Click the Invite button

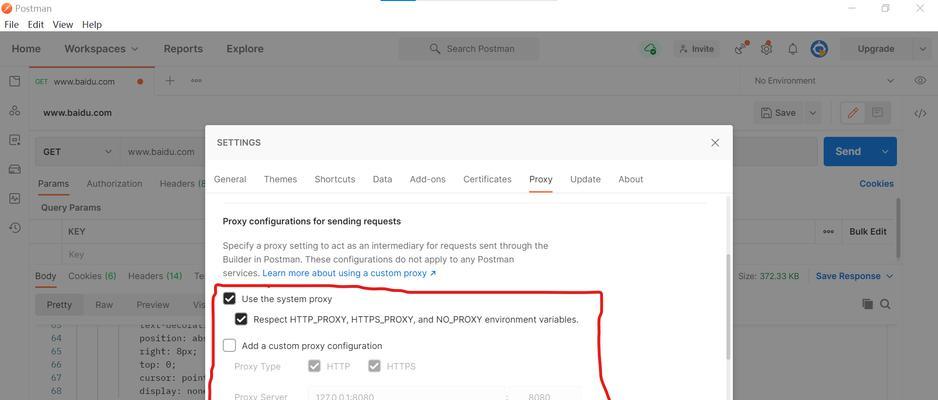coord(696,49)
